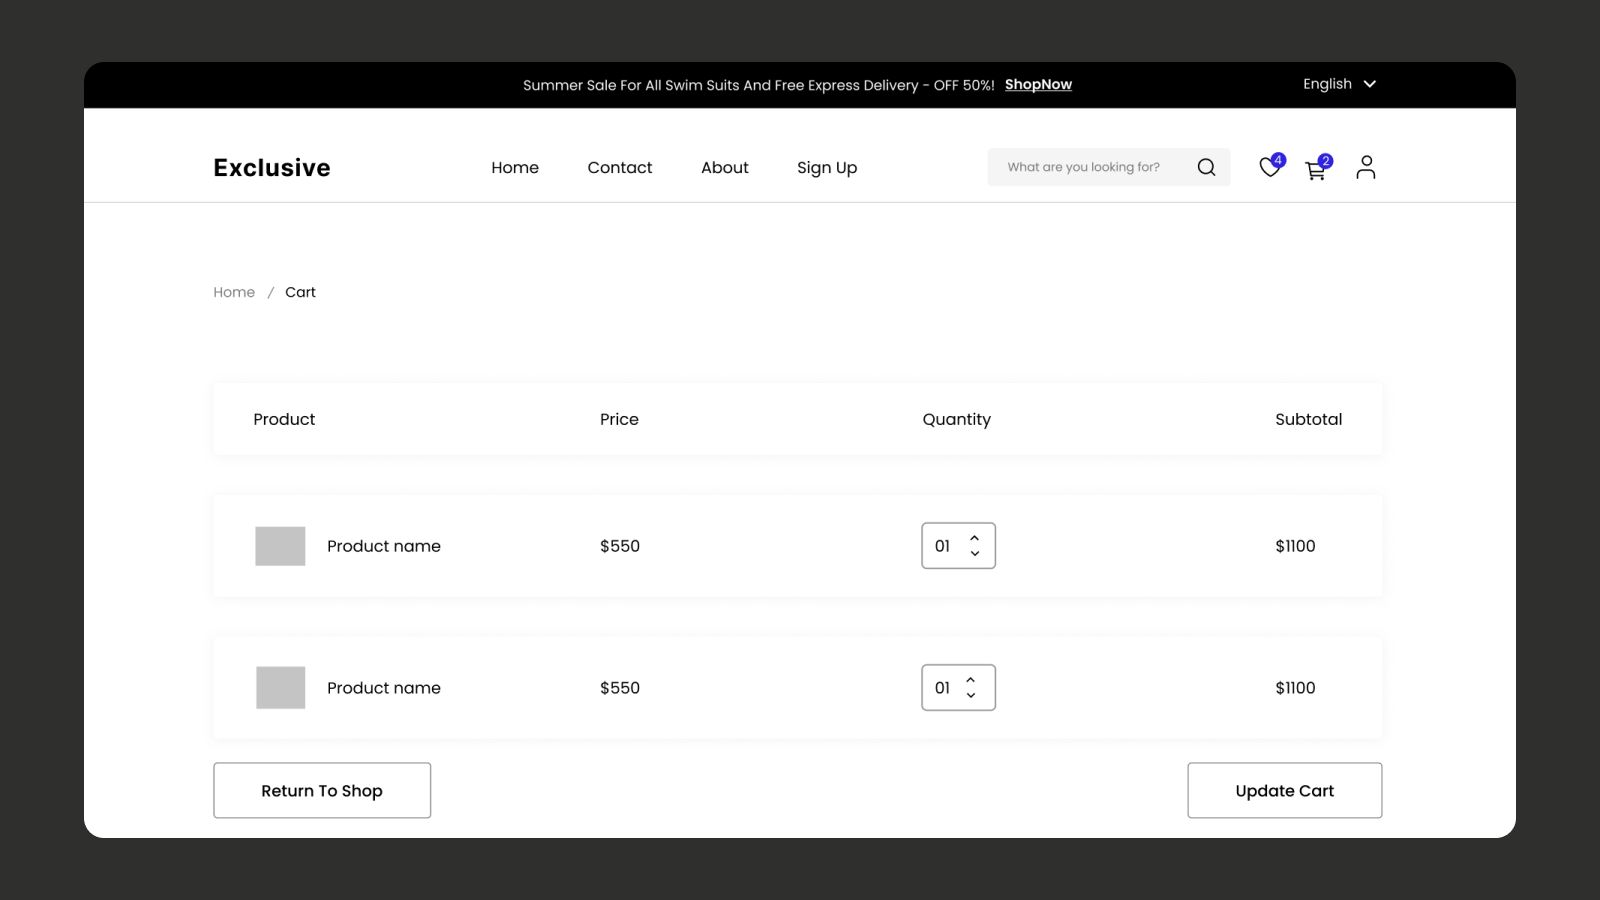This screenshot has width=1600, height=900.
Task: Click the search magnifier icon
Action: (1206, 167)
